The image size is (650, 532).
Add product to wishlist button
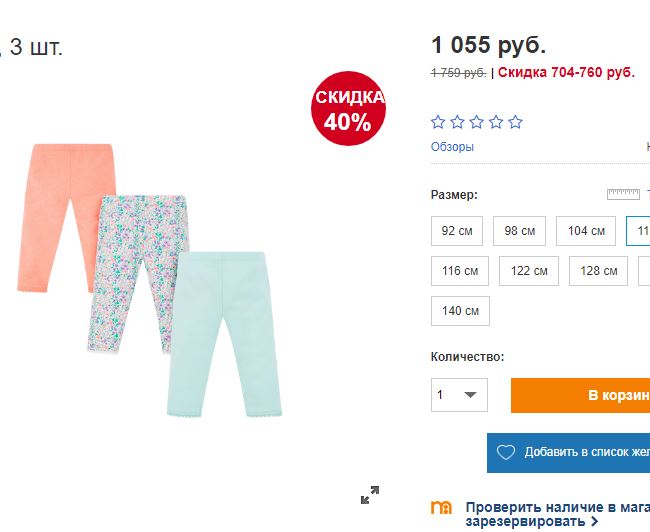(x=580, y=452)
